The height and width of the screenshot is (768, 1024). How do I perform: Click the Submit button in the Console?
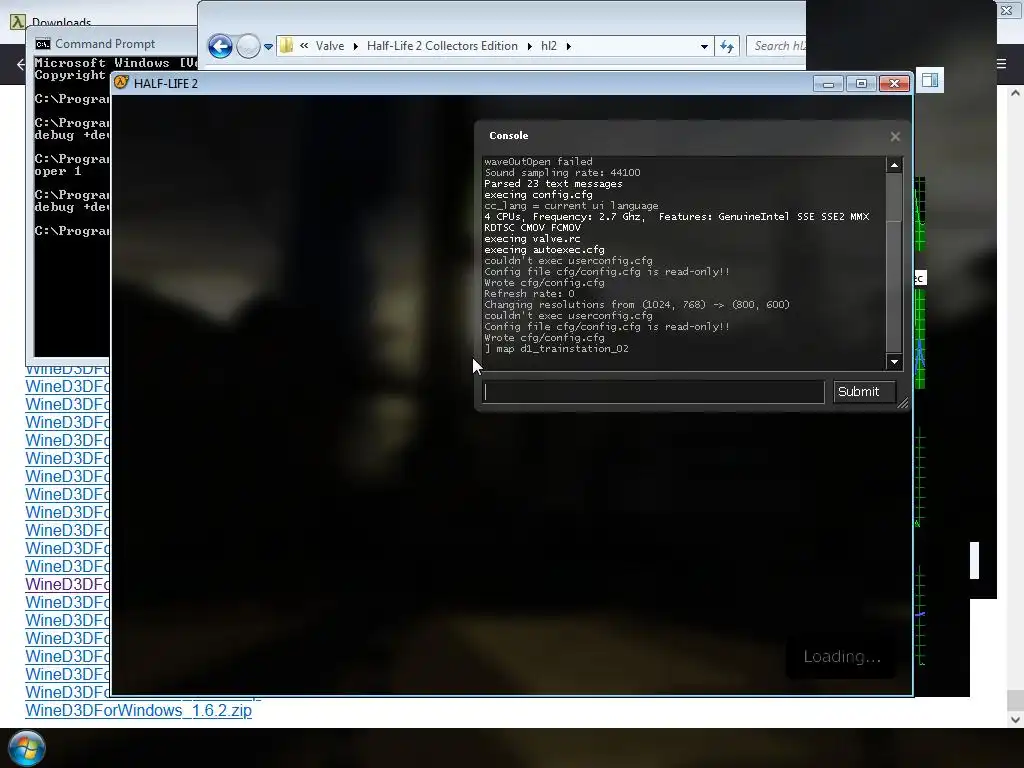click(864, 392)
